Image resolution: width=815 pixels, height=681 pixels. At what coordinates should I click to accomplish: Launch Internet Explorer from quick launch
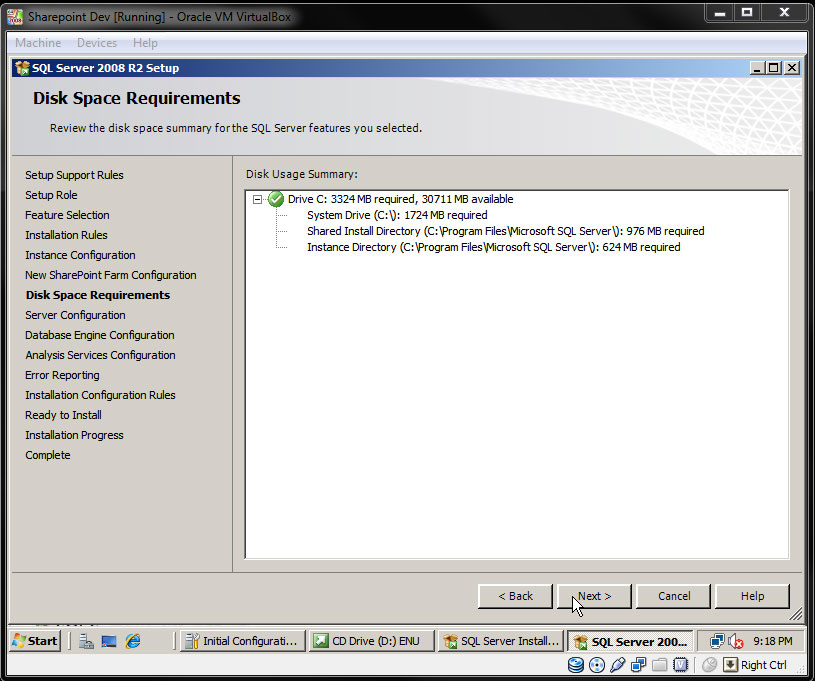pos(133,641)
